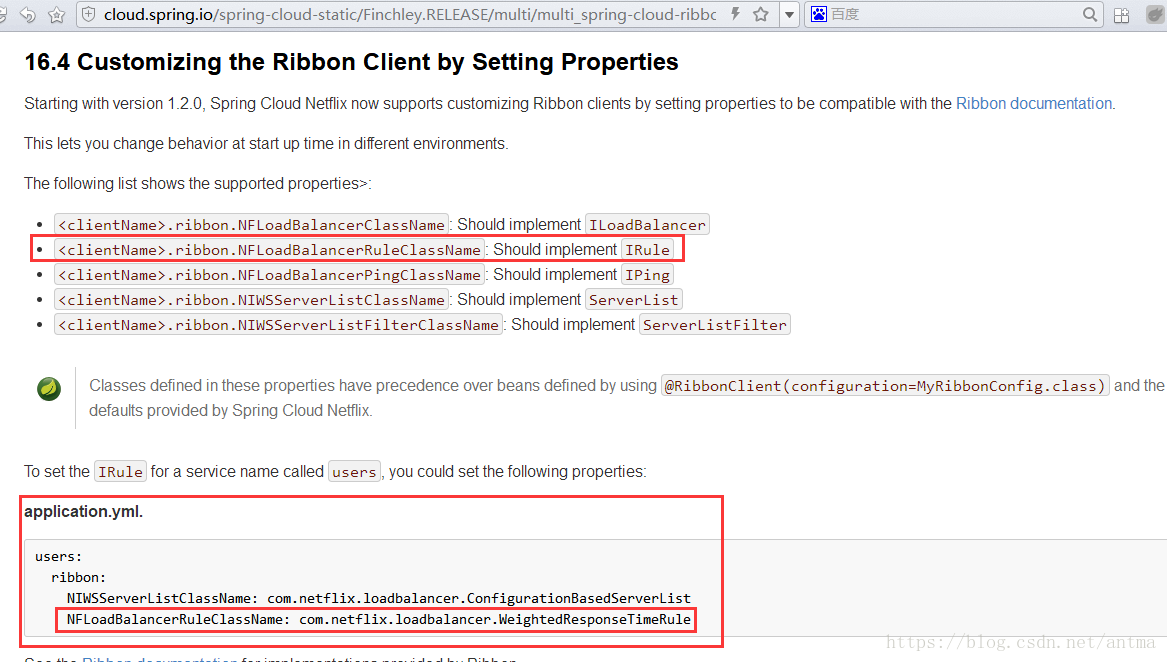Open the grid extensions icon at top right
The height and width of the screenshot is (662, 1167).
point(1122,15)
